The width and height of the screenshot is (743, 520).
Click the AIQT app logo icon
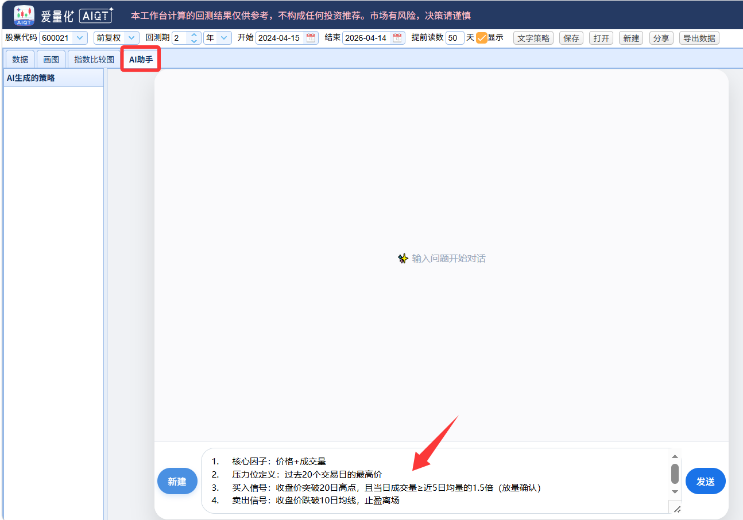[x=24, y=15]
